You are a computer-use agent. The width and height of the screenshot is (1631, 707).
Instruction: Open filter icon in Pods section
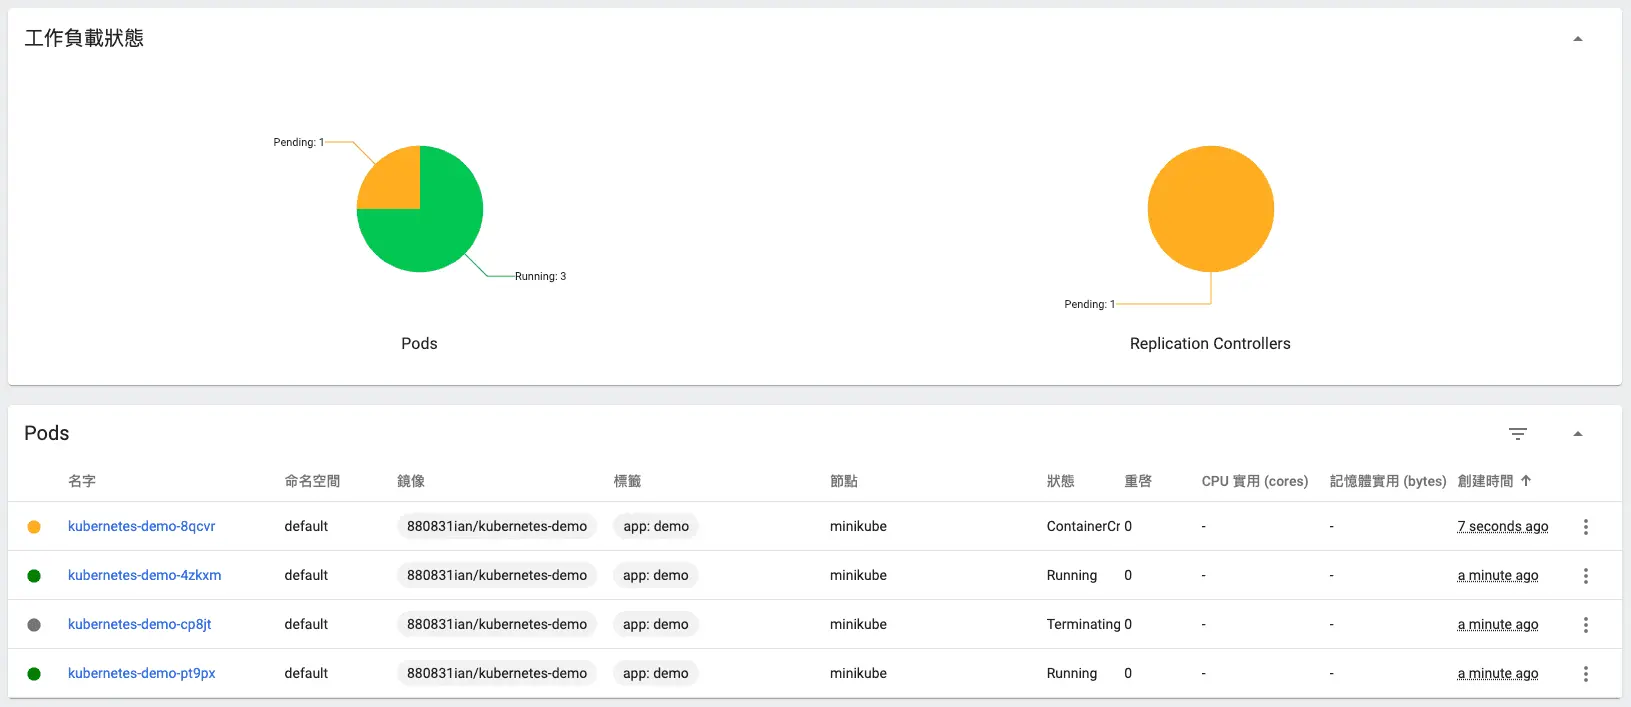pos(1517,434)
